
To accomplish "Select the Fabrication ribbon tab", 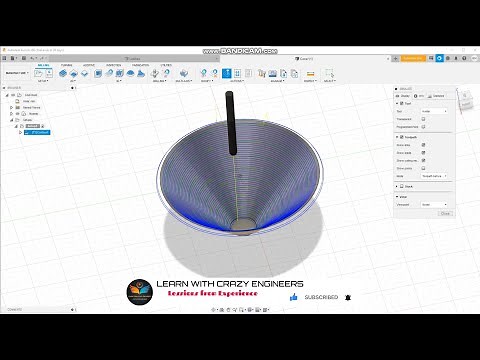I will click(x=140, y=65).
